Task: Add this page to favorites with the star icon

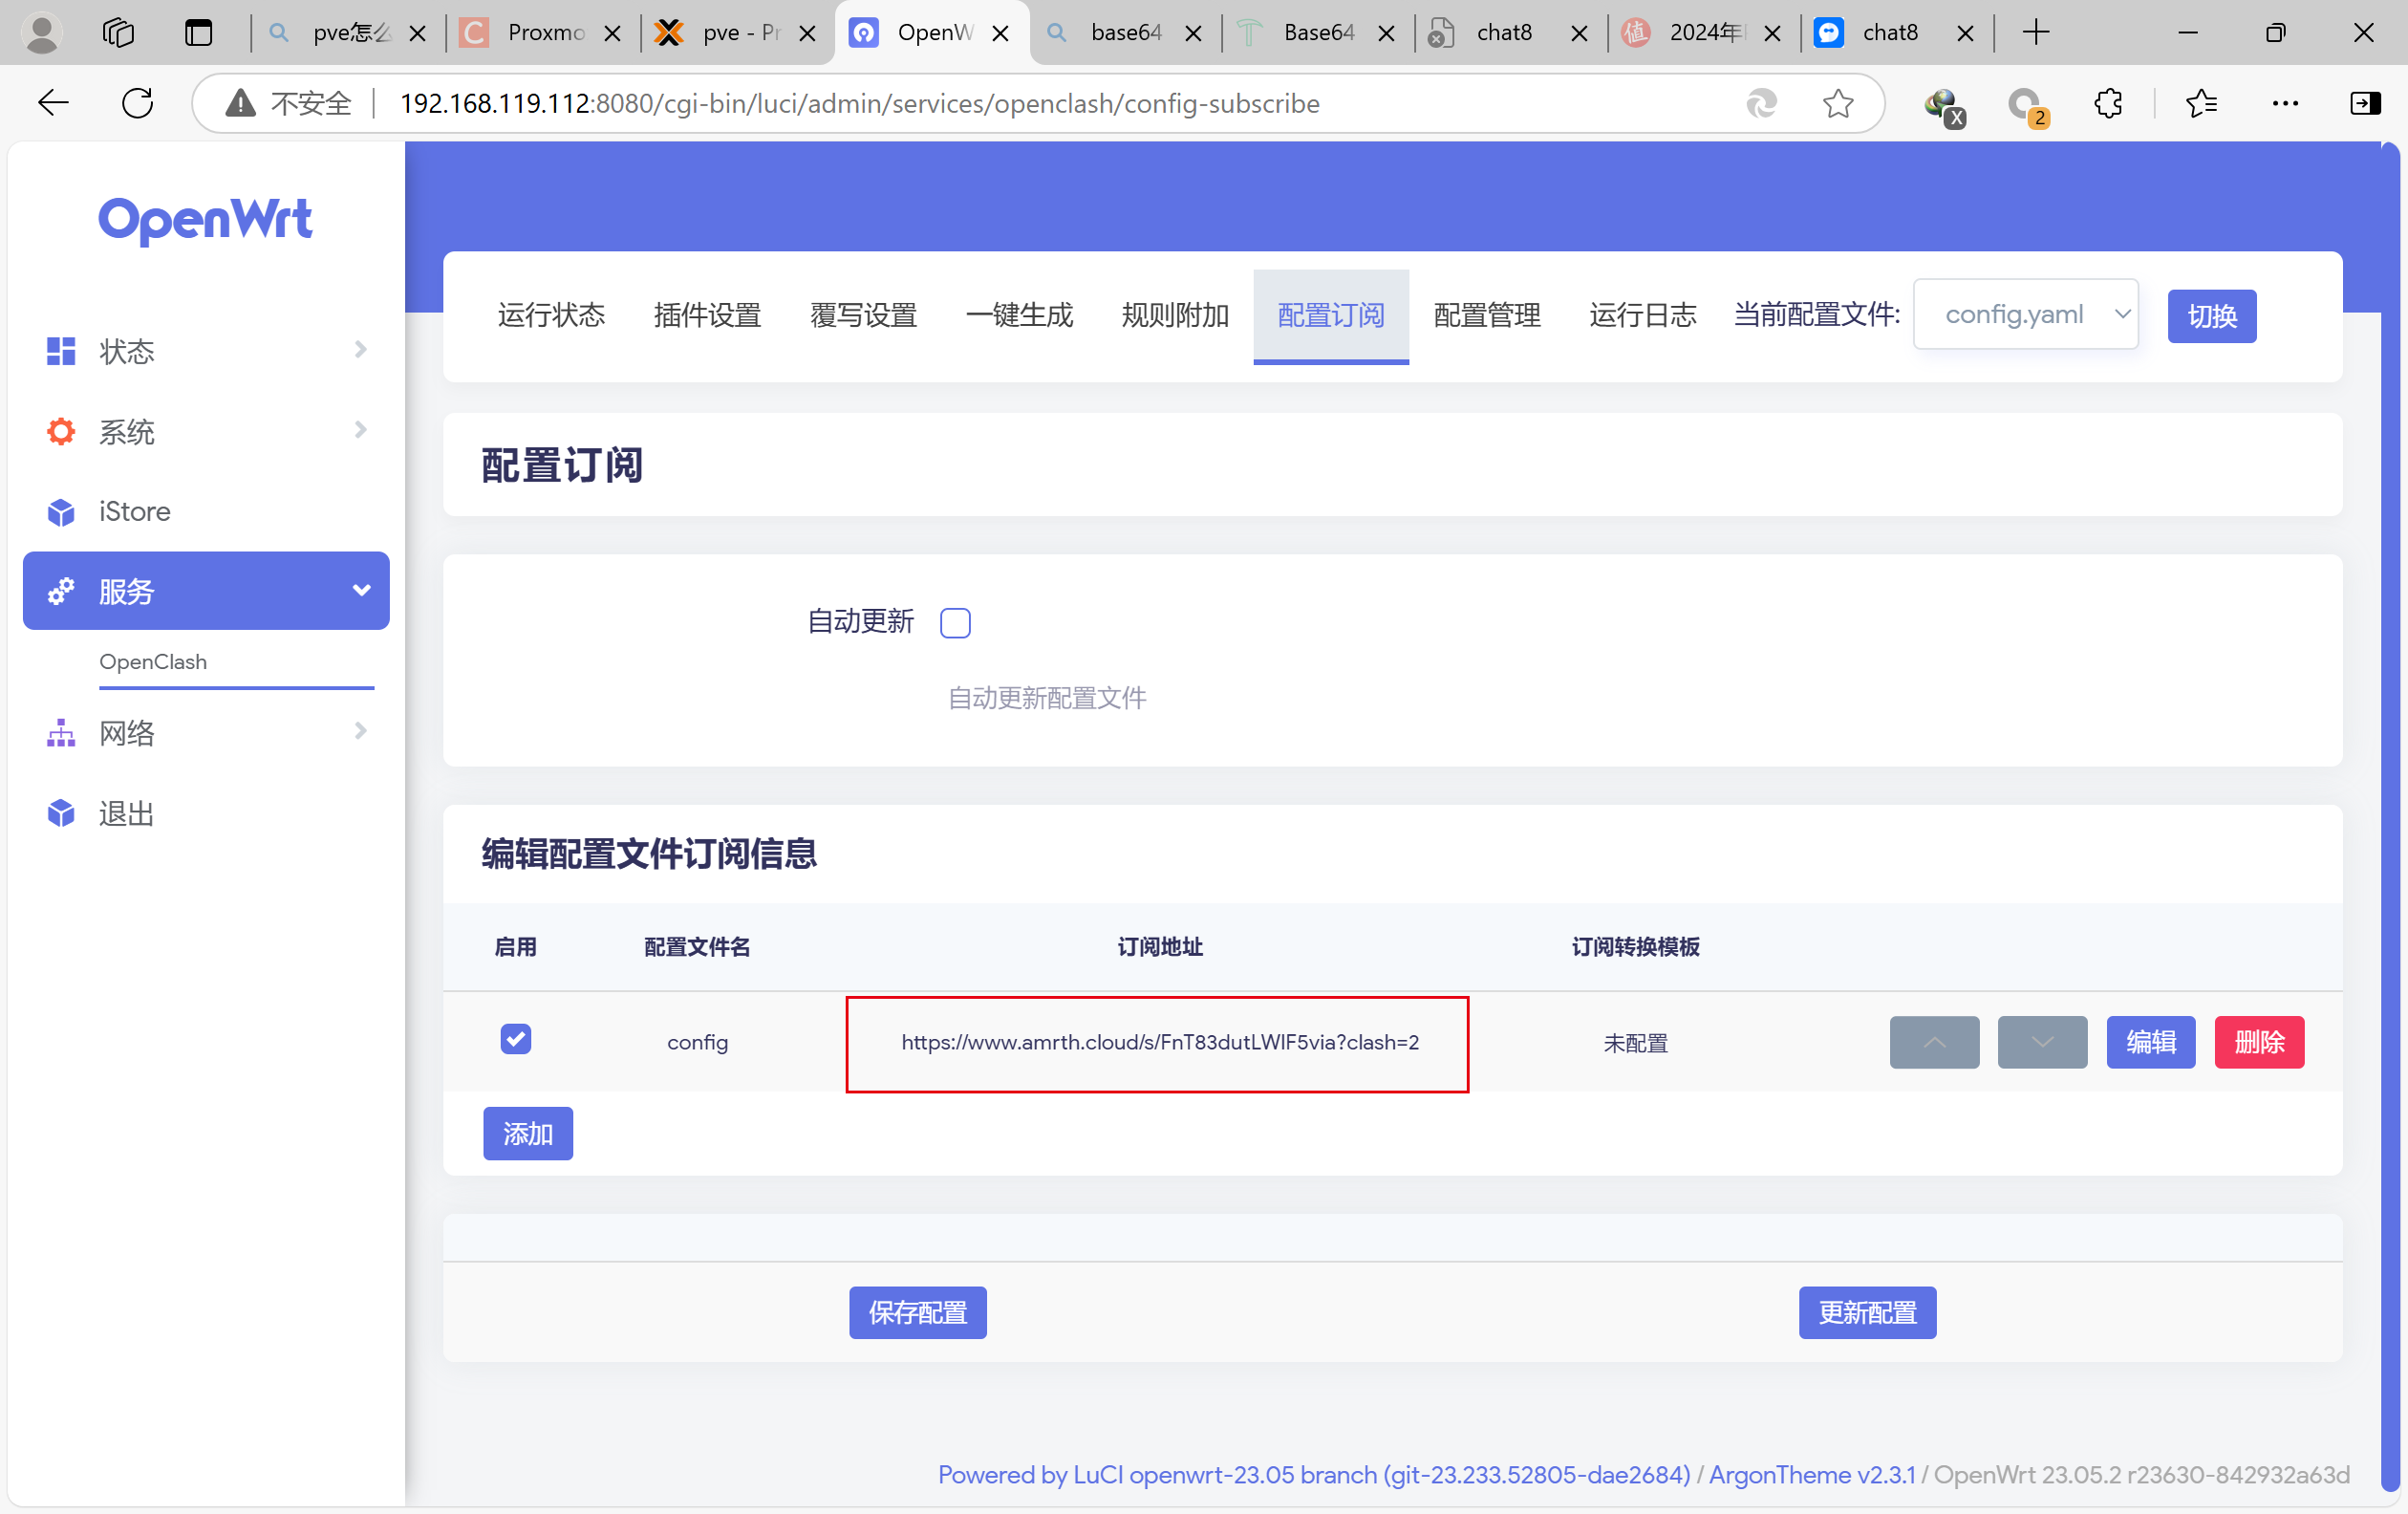Action: tap(1838, 103)
